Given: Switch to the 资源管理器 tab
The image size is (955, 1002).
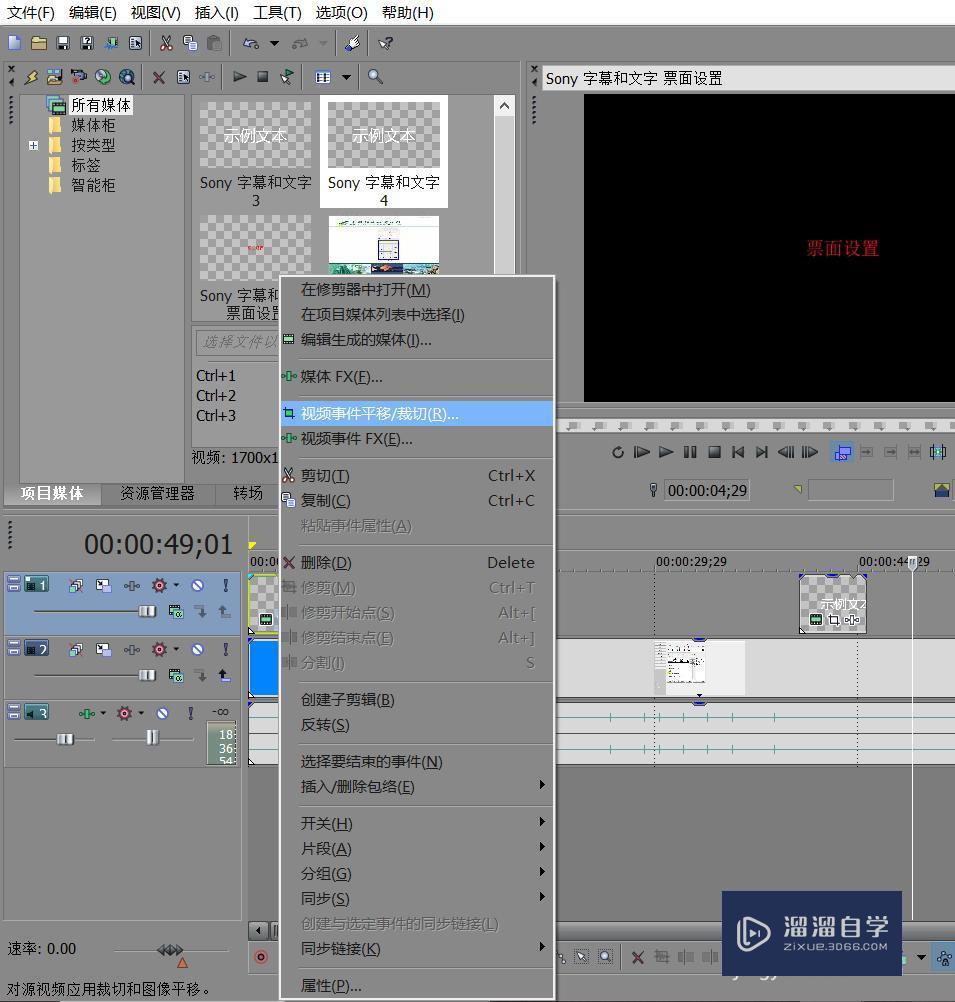Looking at the screenshot, I should tap(157, 493).
